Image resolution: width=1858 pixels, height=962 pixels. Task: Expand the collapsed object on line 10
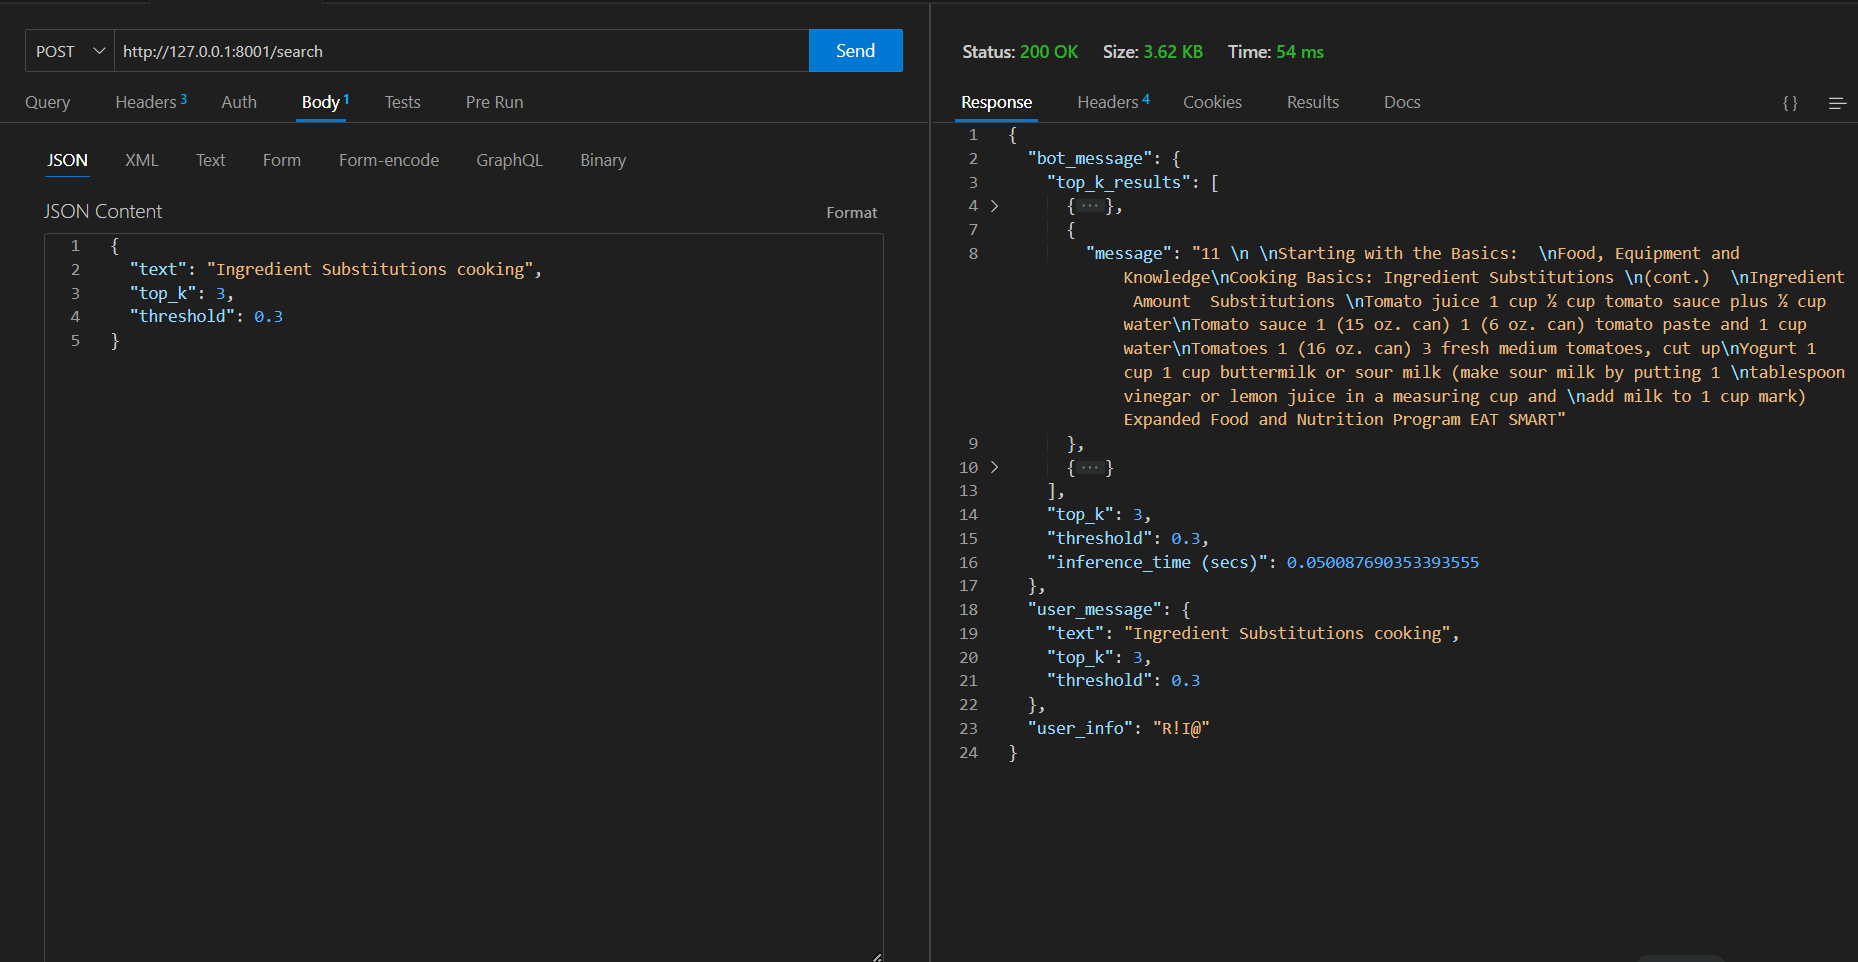coord(994,467)
